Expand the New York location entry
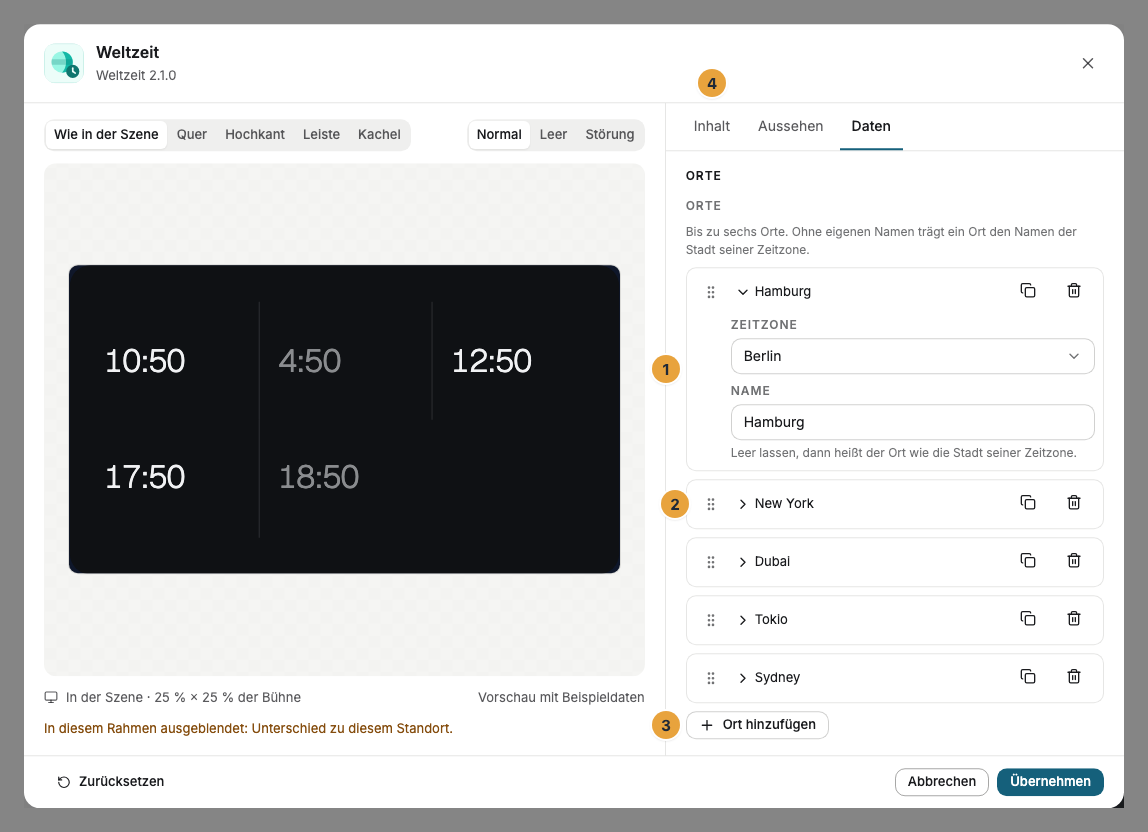 click(x=742, y=504)
